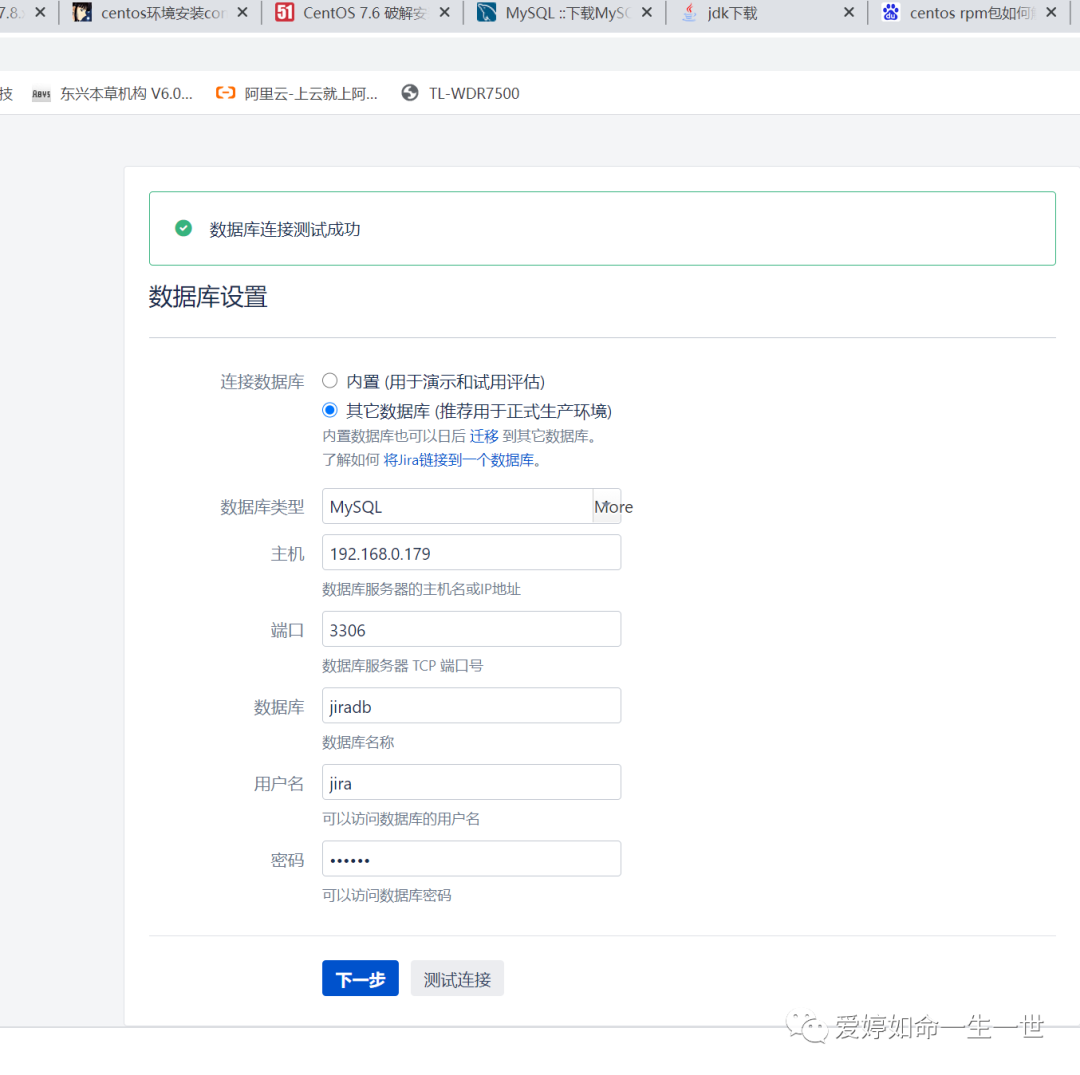Screen dimensions: 1080x1075
Task: Open the 迁移 link
Action: (x=484, y=436)
